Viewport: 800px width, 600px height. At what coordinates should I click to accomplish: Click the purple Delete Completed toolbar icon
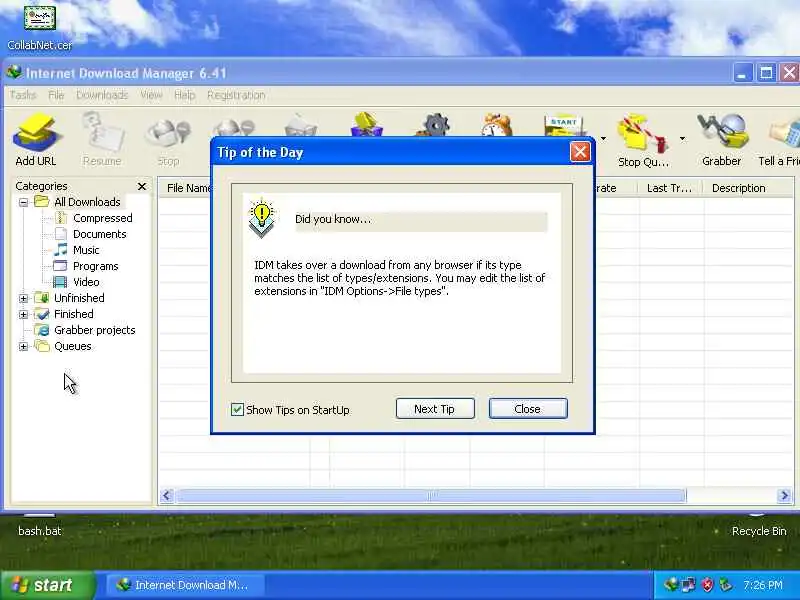click(366, 124)
